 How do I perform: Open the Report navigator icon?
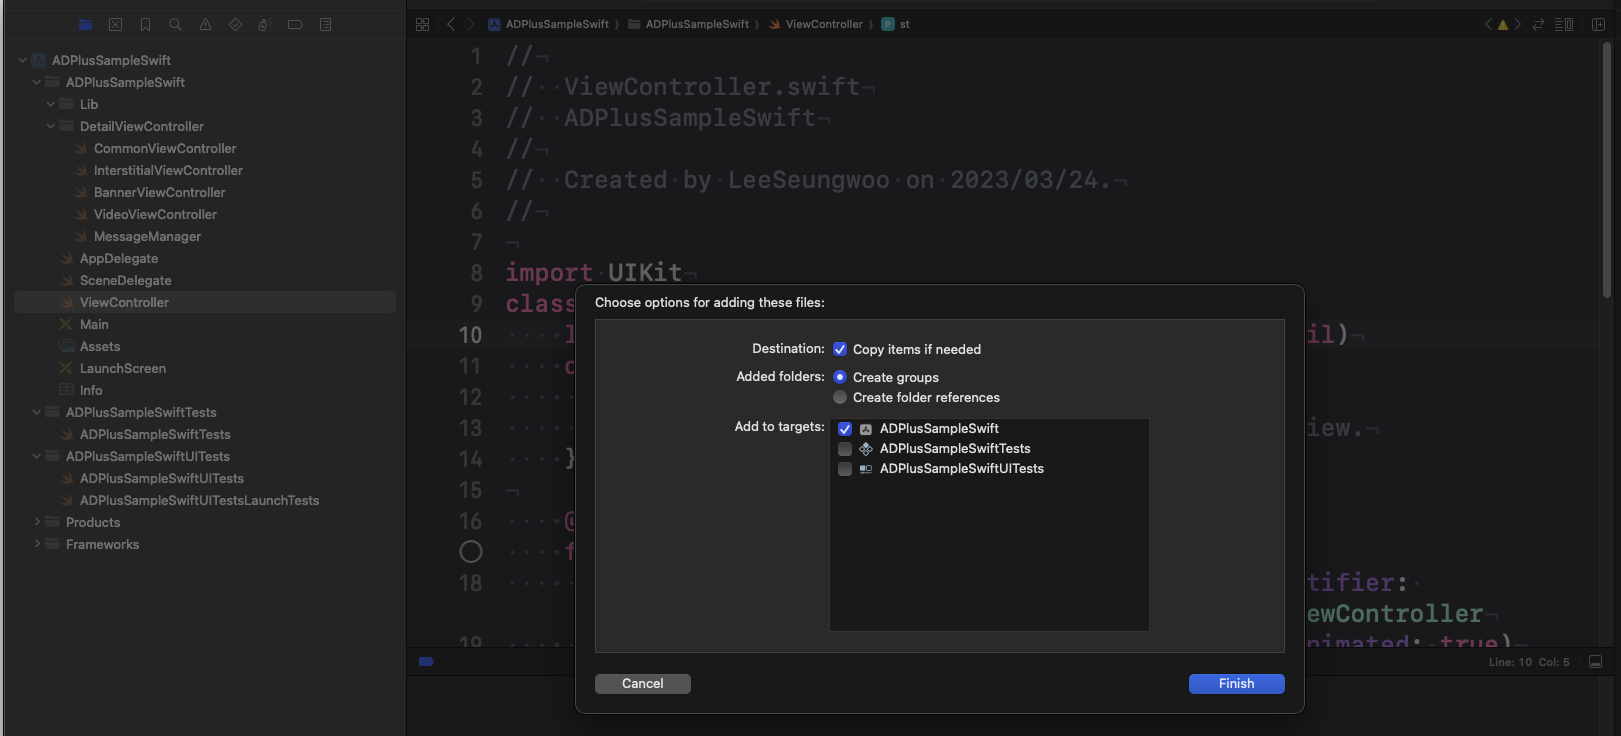pos(325,24)
